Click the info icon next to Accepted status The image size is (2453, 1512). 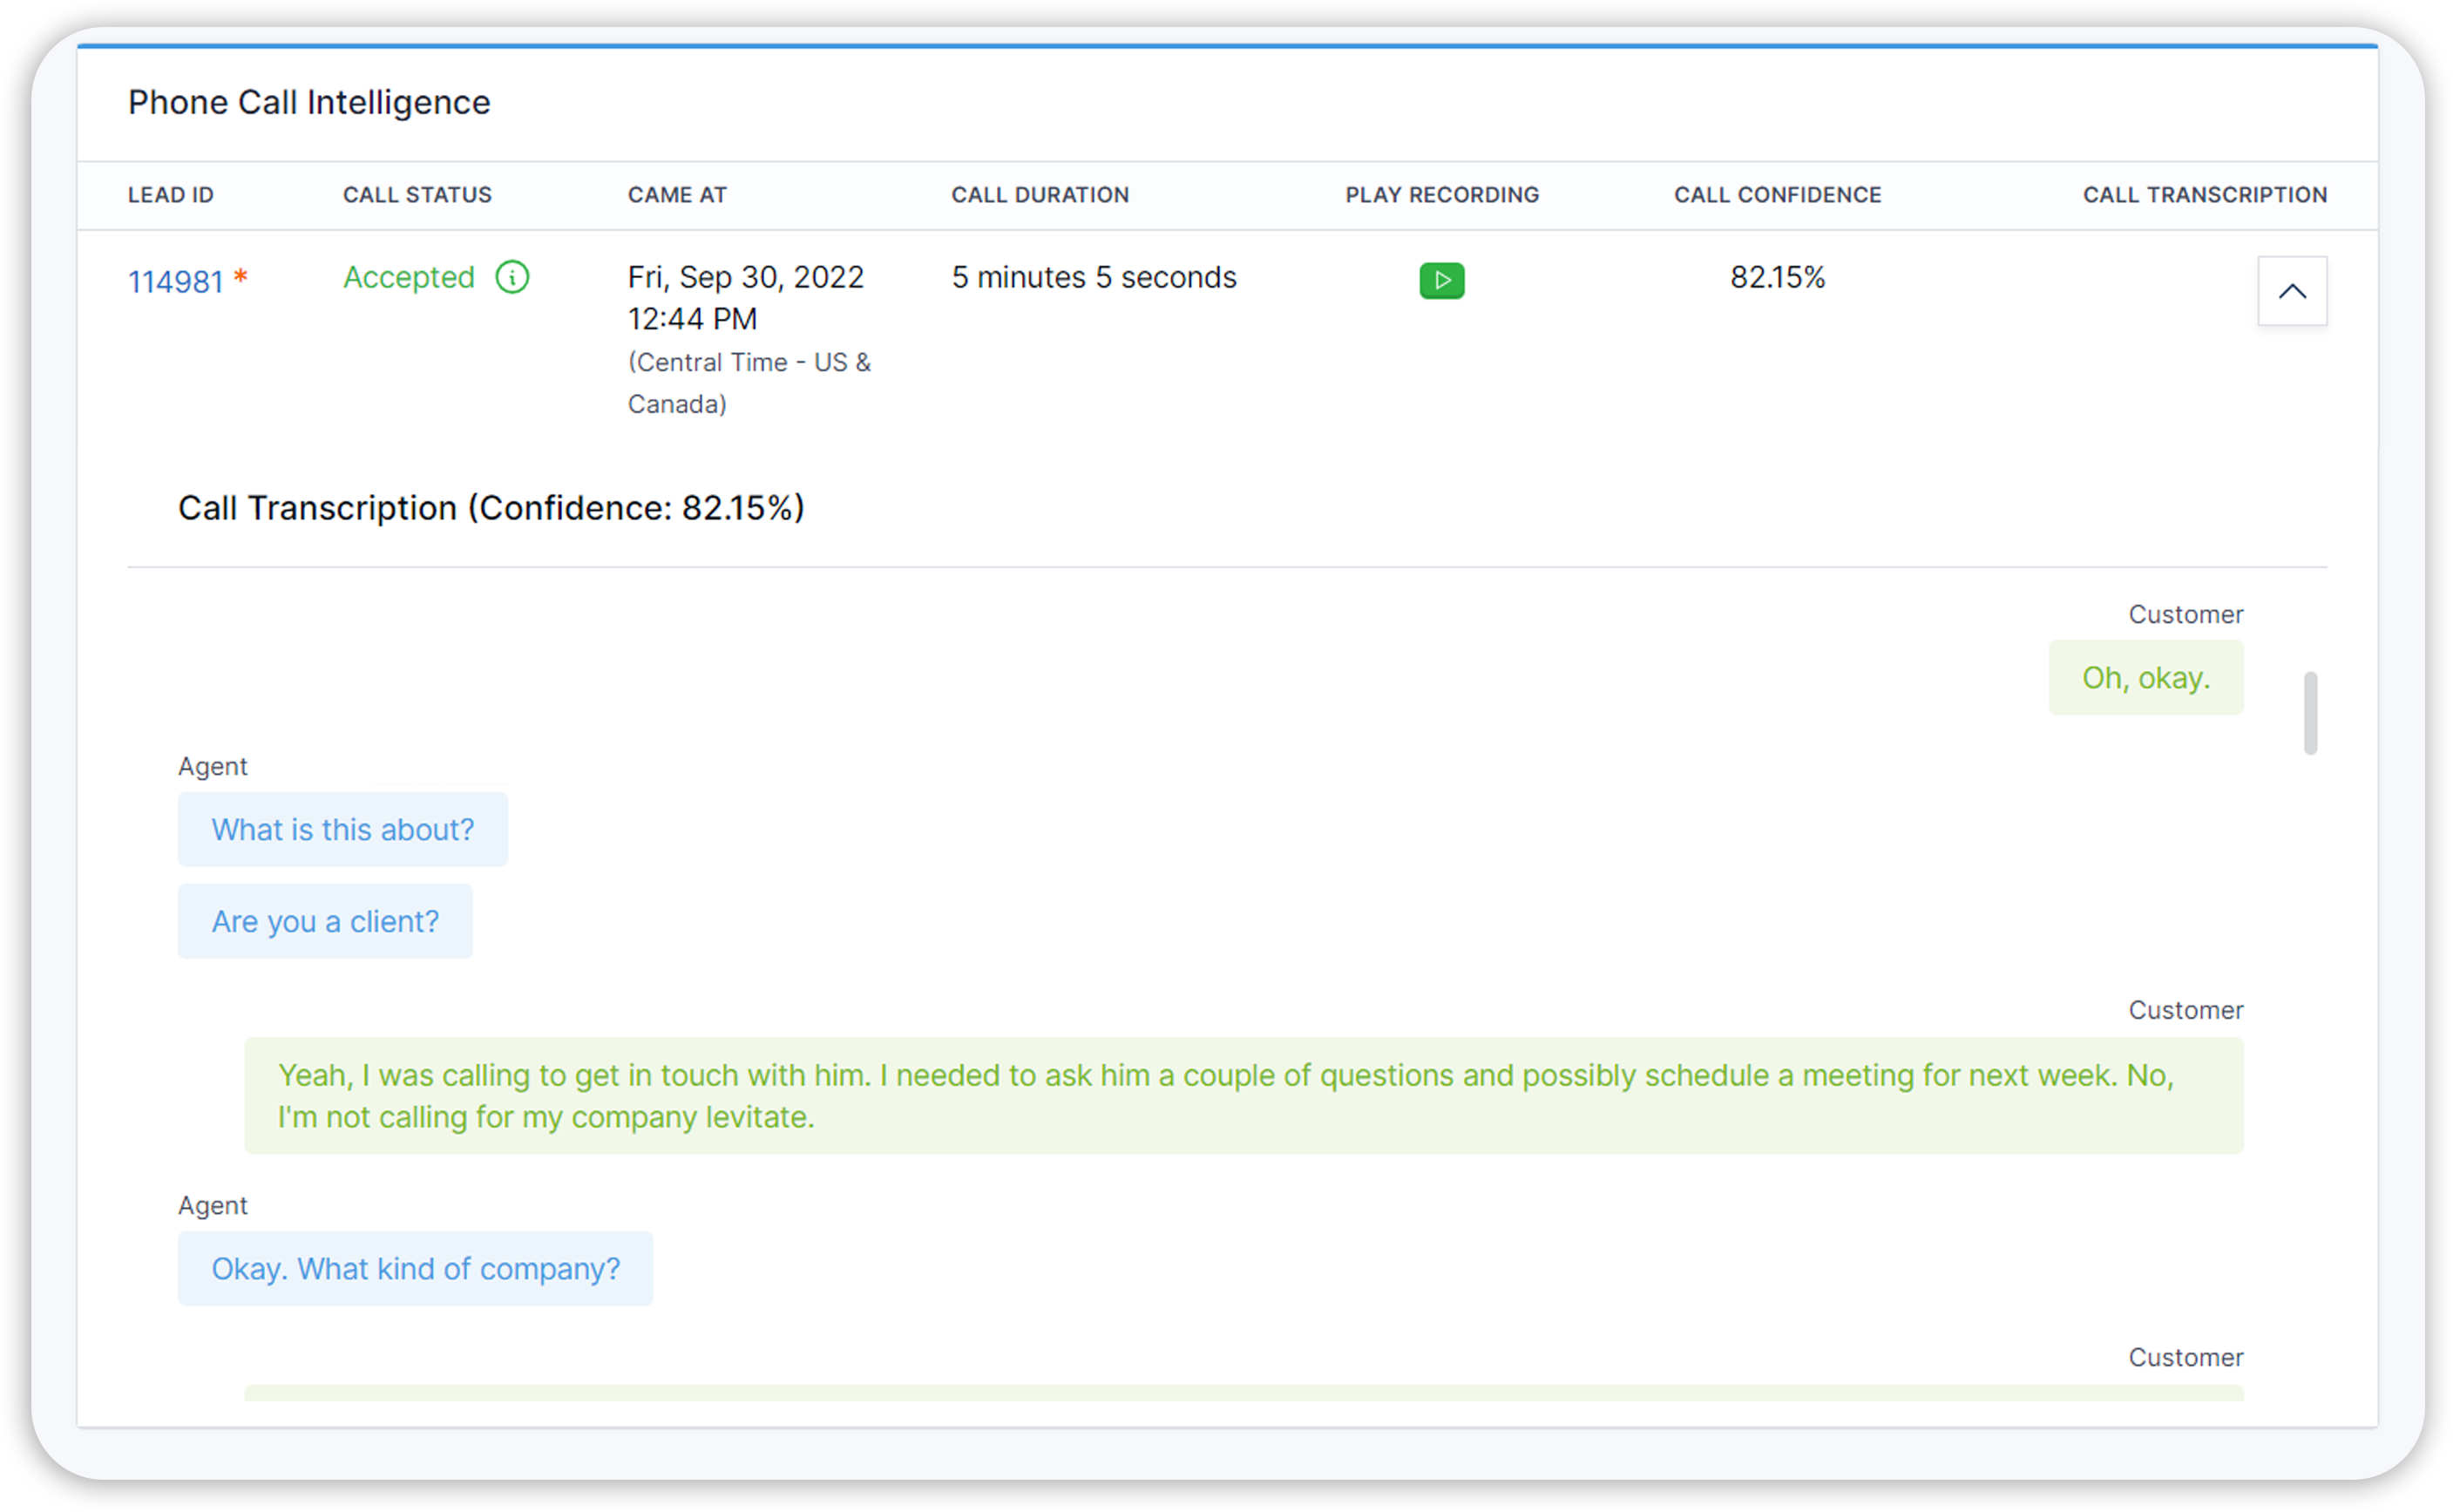(x=512, y=277)
